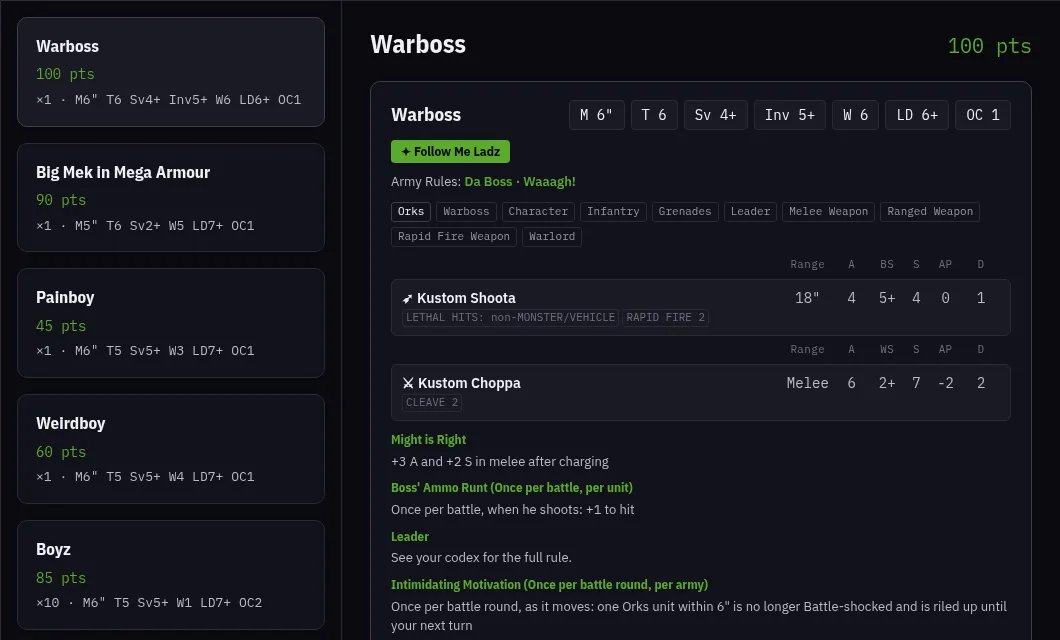The width and height of the screenshot is (1060, 640).
Task: Select the Warboss unit card in the list
Action: pos(171,72)
